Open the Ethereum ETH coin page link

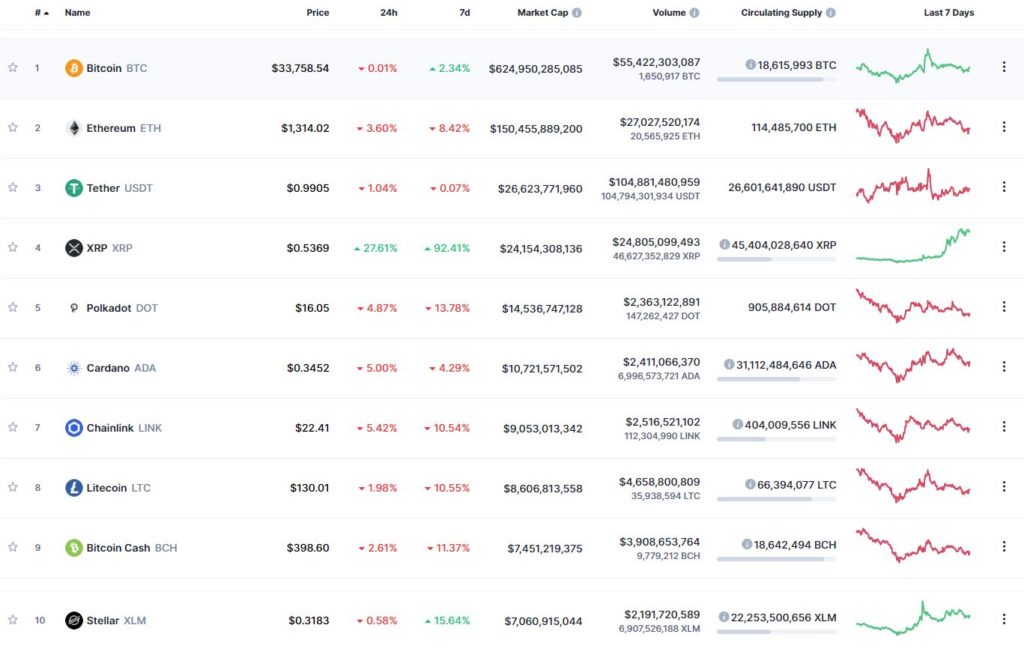[123, 128]
